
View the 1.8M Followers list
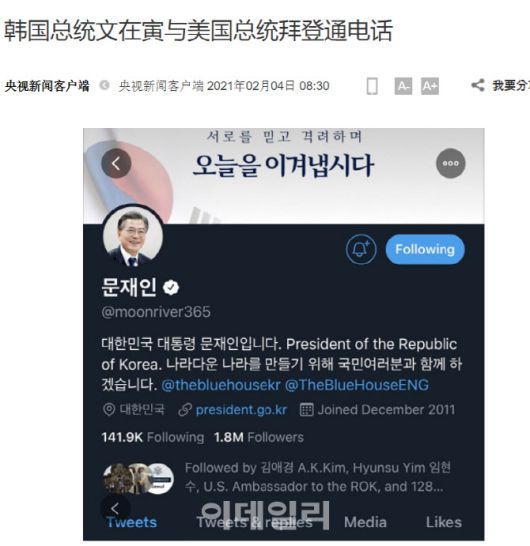[x=259, y=437]
